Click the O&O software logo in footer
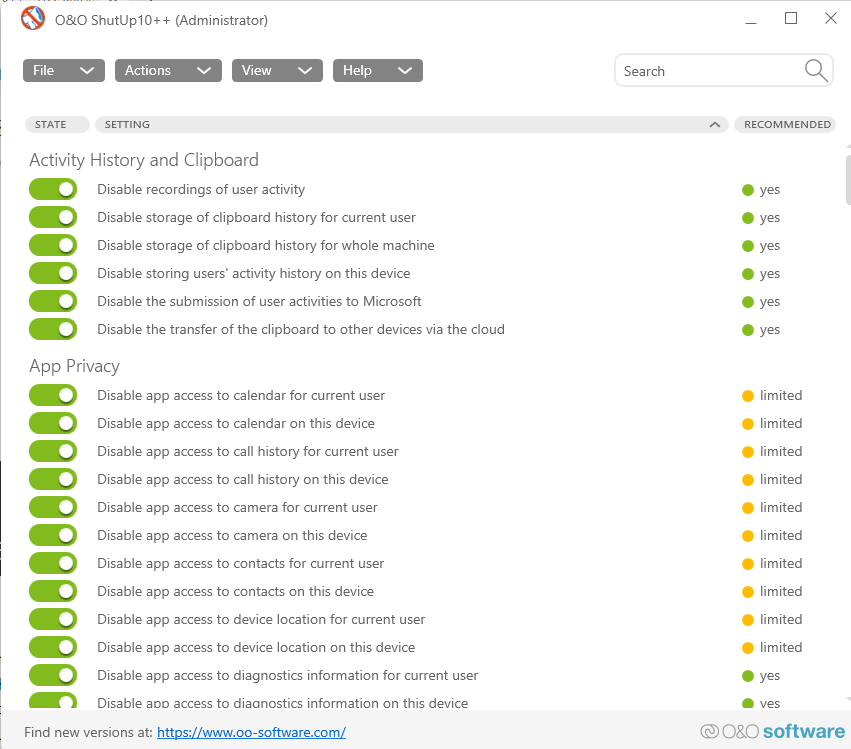Screen dimensions: 851x749 point(772,731)
